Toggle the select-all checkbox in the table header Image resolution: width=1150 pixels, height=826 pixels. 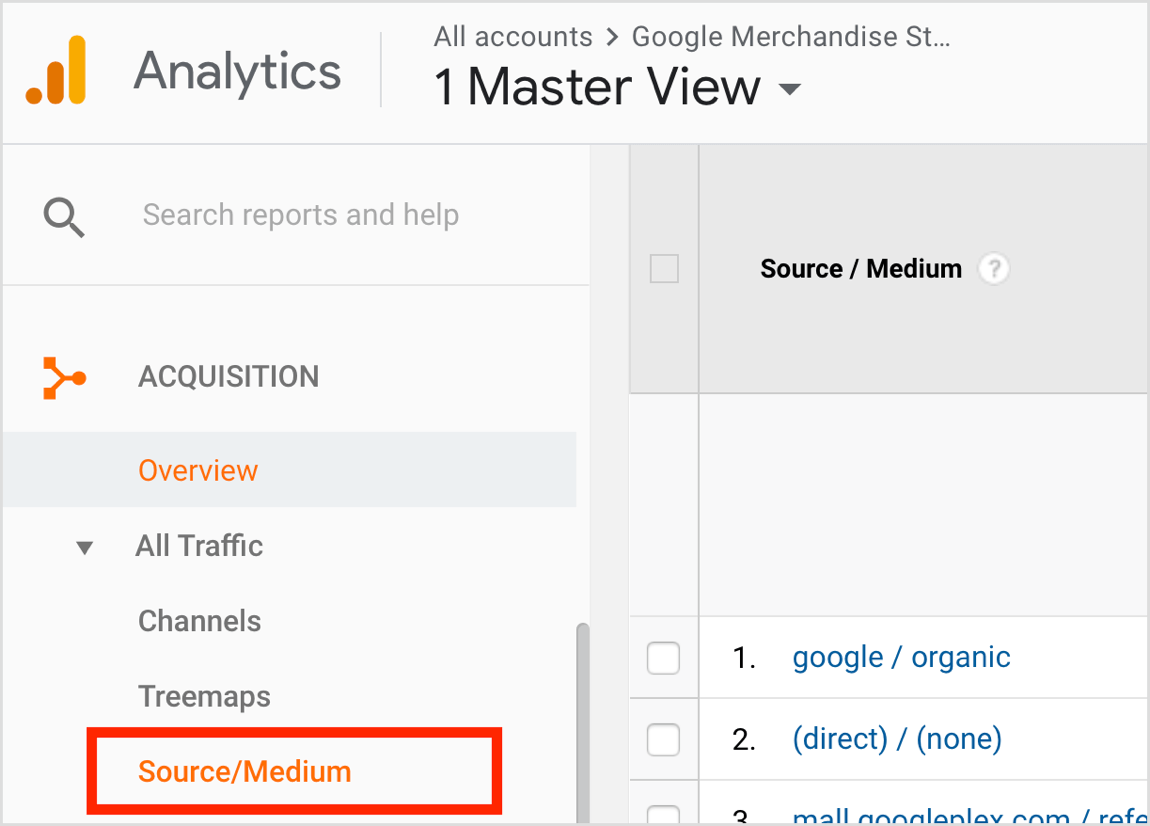coord(664,269)
